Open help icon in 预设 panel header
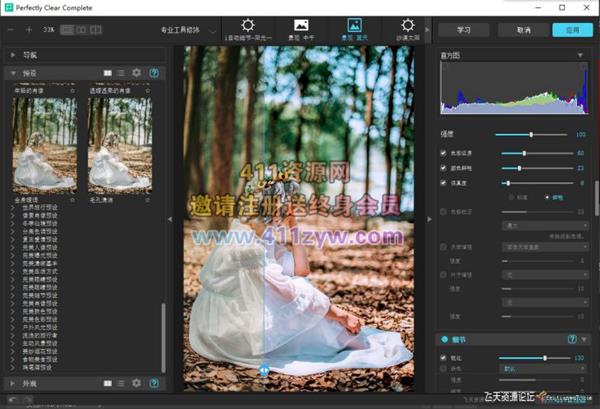This screenshot has height=409, width=600. click(x=154, y=73)
